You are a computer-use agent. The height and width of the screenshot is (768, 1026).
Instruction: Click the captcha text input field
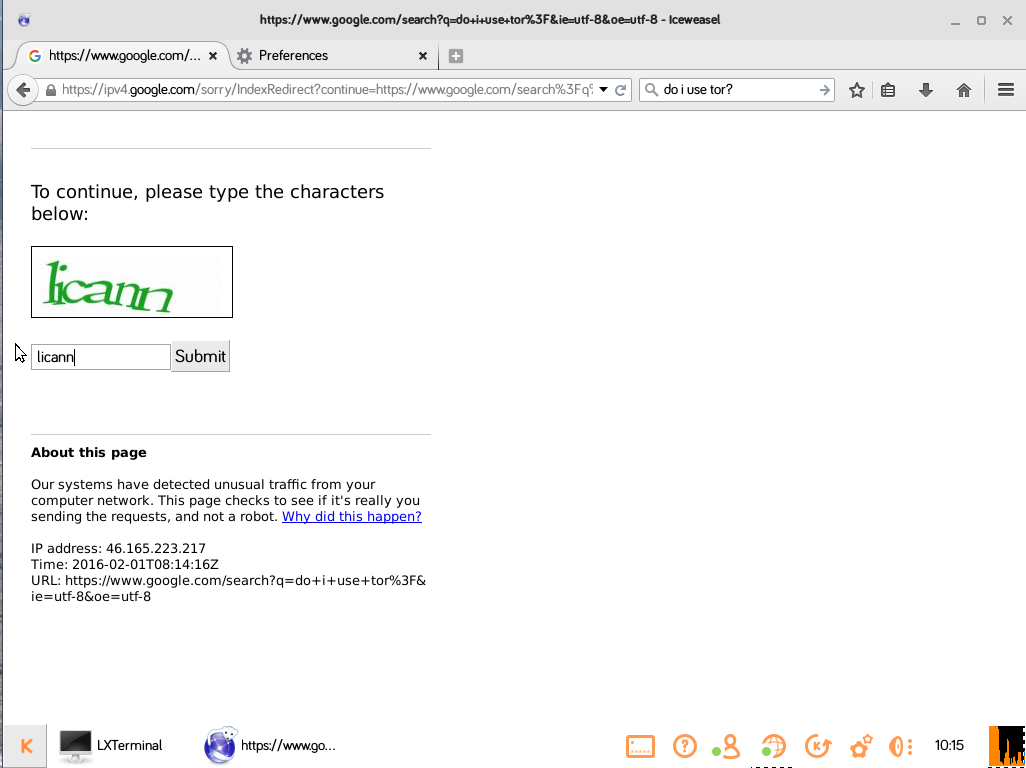100,356
